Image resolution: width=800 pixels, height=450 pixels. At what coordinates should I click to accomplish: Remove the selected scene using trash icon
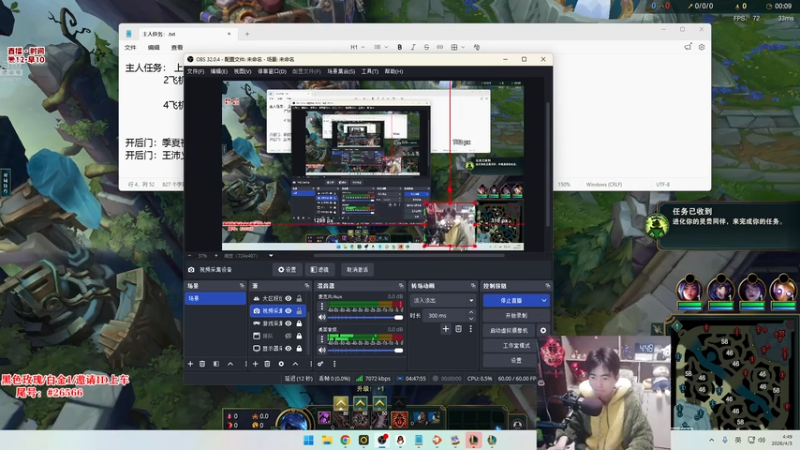coord(203,364)
